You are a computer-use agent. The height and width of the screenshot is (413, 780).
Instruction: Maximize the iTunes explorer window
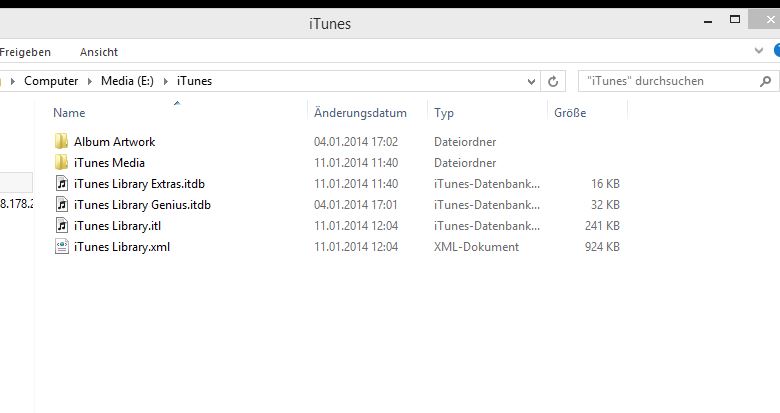pyautogui.click(x=735, y=20)
